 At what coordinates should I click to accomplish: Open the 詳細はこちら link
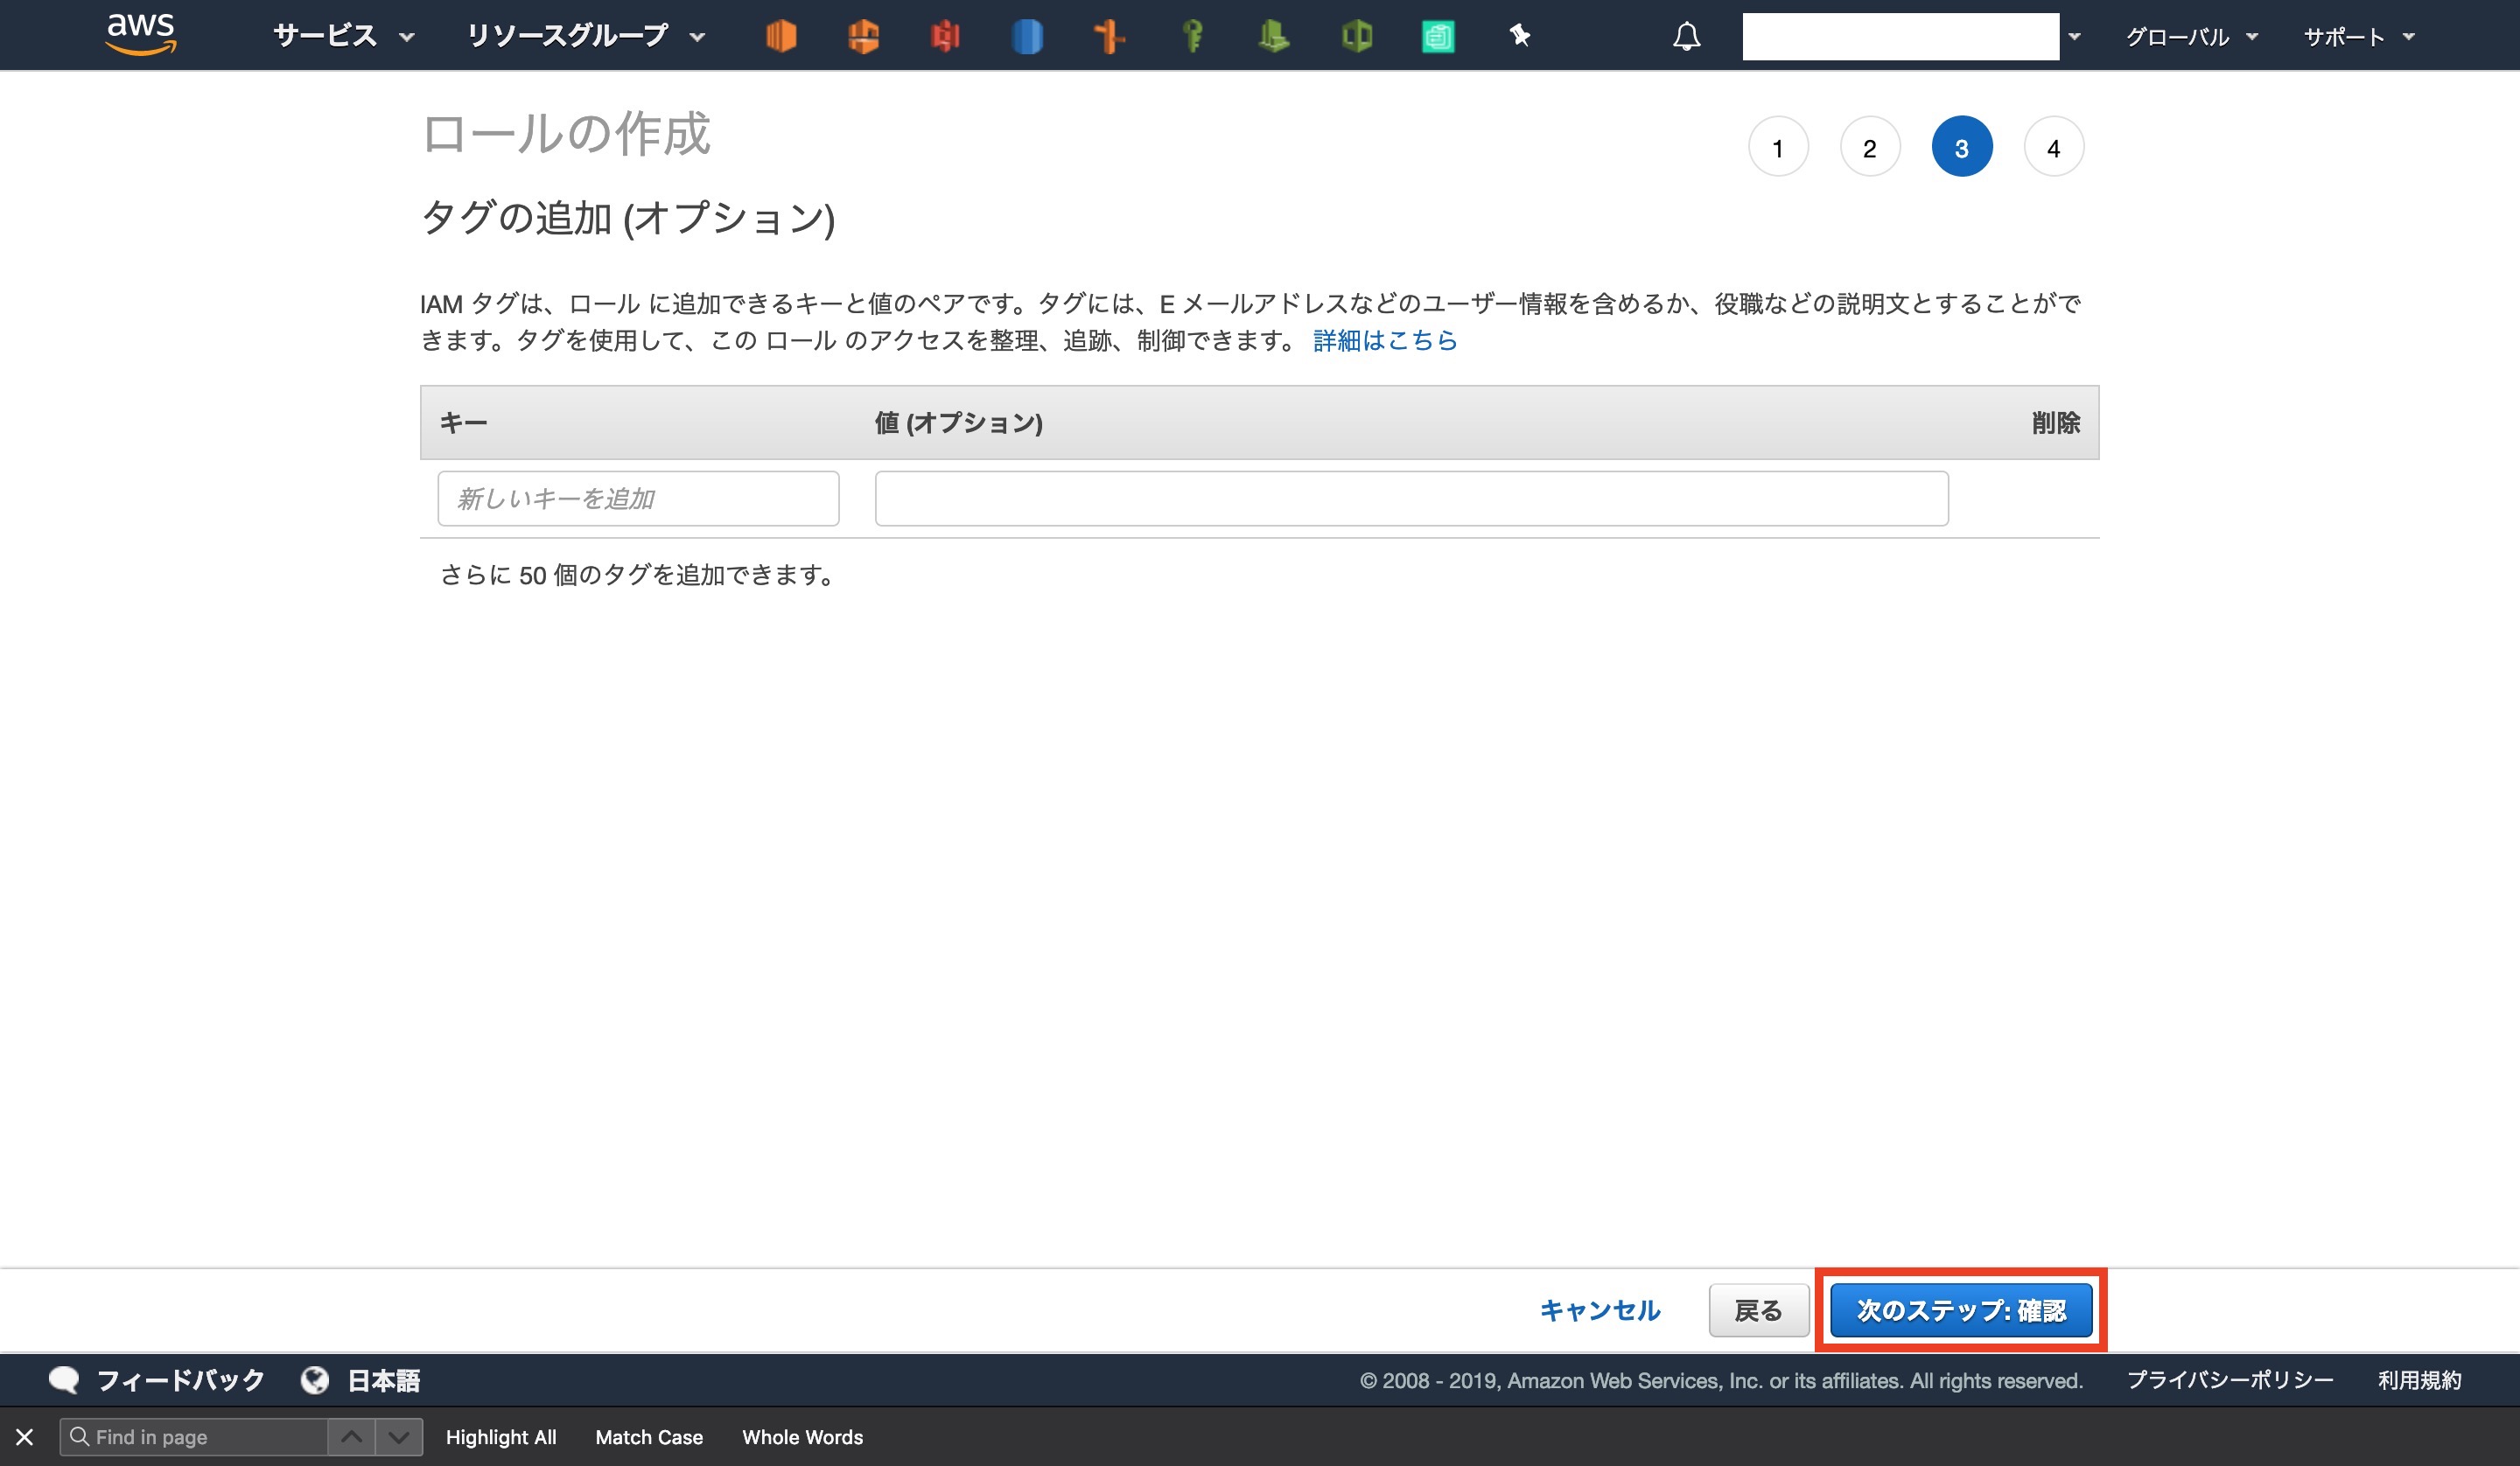1385,340
